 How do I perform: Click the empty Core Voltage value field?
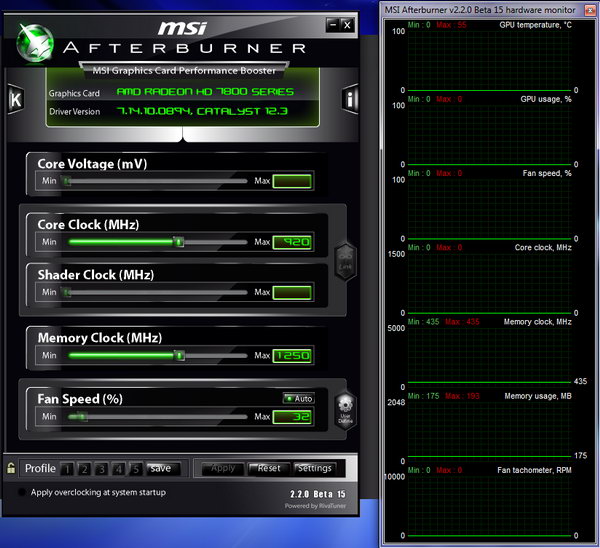[x=292, y=181]
